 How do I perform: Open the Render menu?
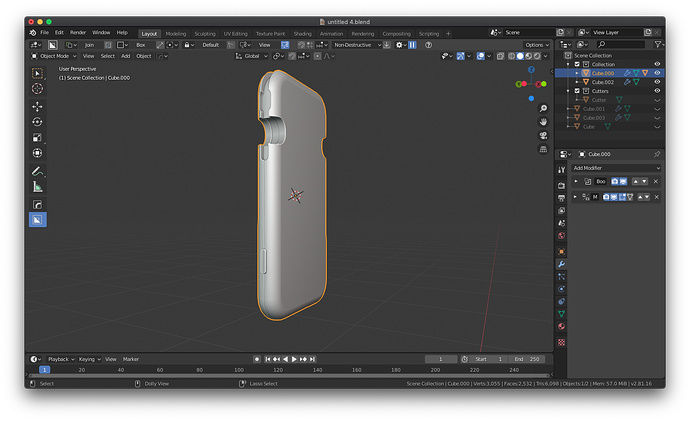tap(78, 33)
